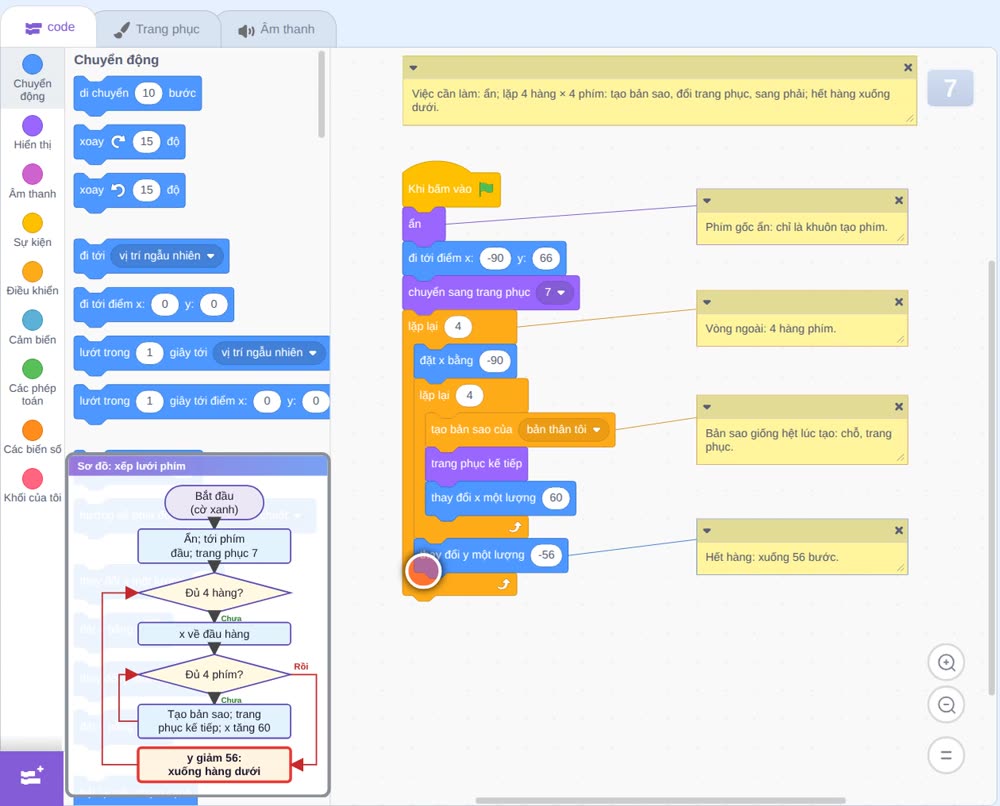Reset workspace zoom with equals icon
Viewport: 1000px width, 806px height.
pyautogui.click(x=946, y=755)
